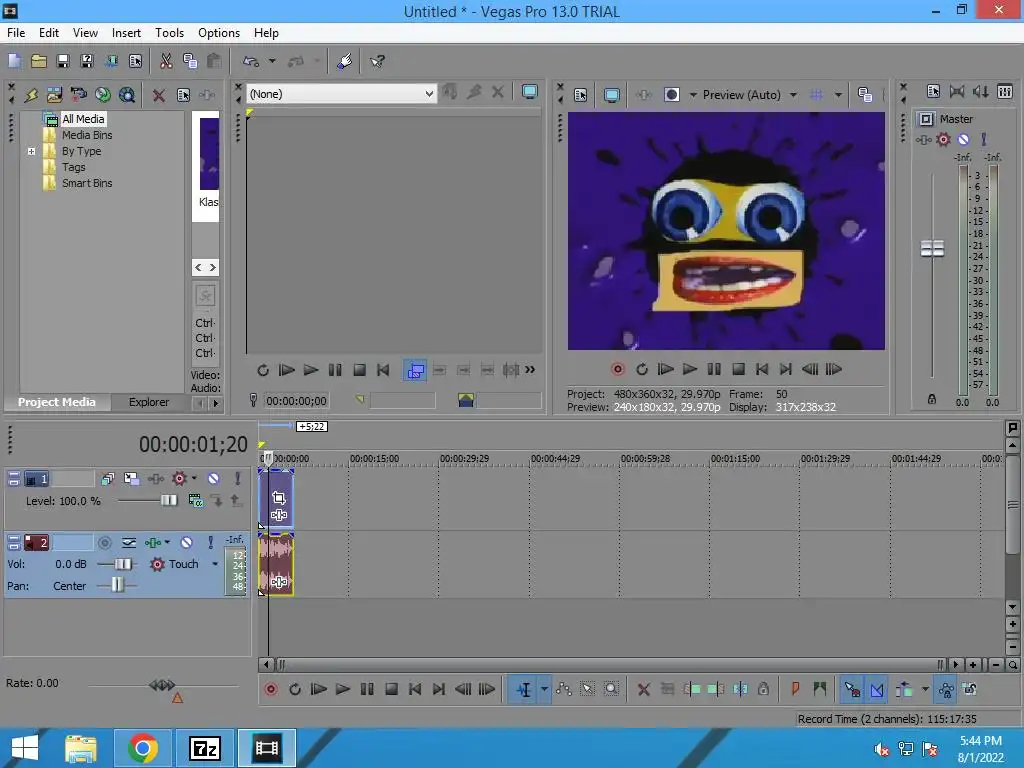Record button on timeline transport bar

pos(270,690)
